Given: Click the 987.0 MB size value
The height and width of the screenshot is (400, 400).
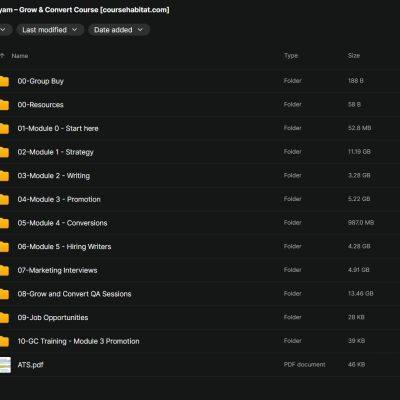Looking at the screenshot, I should pyautogui.click(x=361, y=223).
